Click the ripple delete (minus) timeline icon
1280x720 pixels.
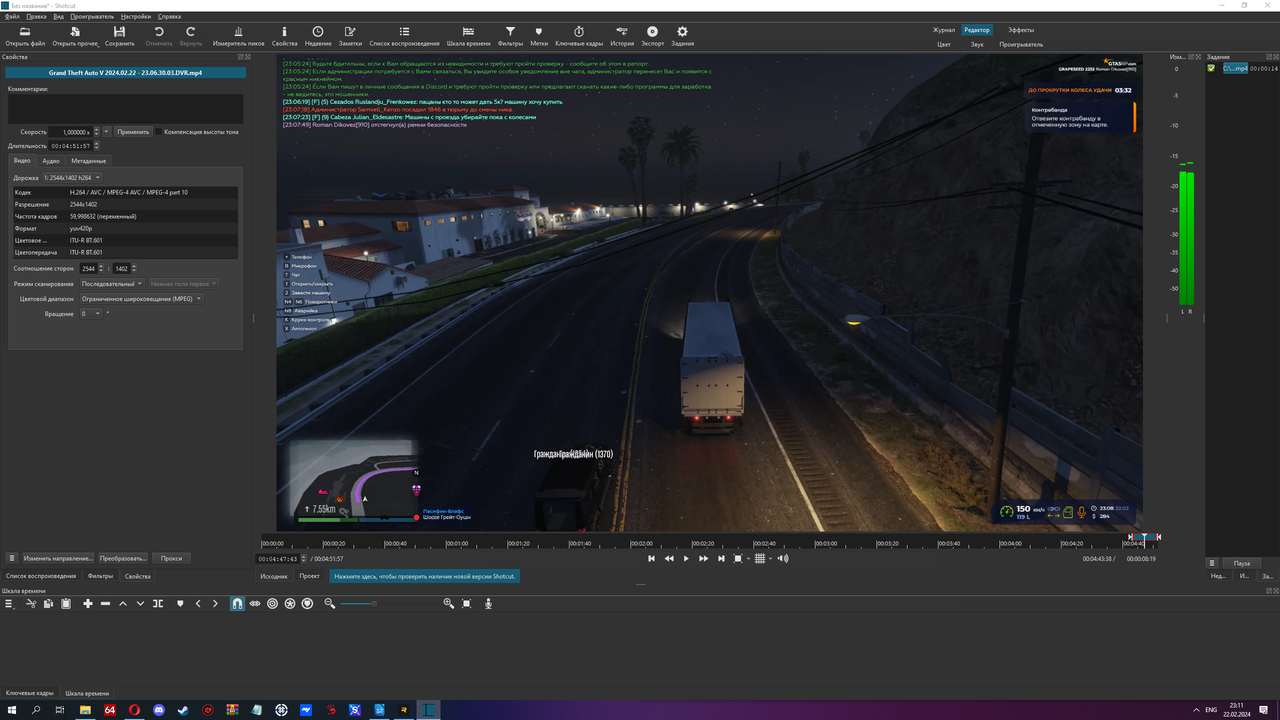pyautogui.click(x=105, y=604)
